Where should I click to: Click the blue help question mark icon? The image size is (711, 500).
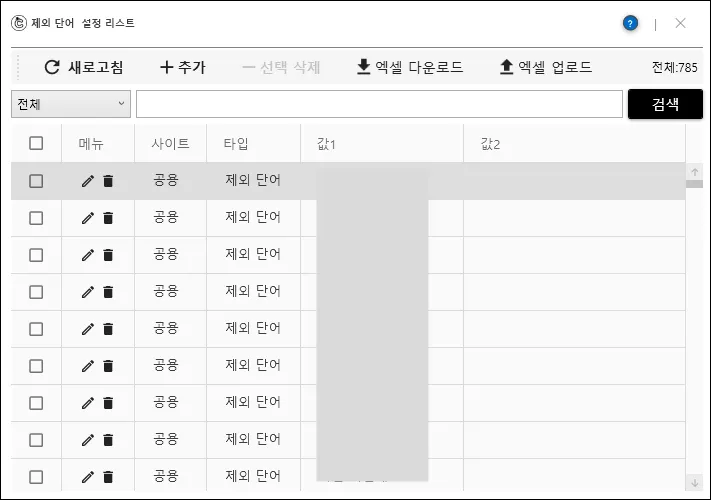(x=630, y=23)
